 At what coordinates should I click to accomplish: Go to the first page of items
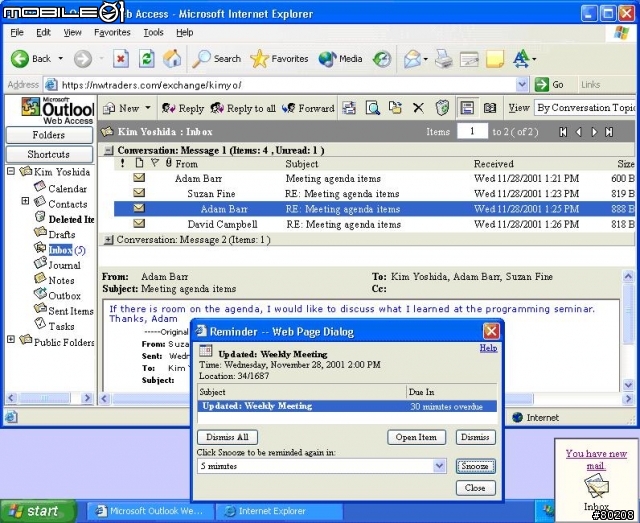click(563, 132)
